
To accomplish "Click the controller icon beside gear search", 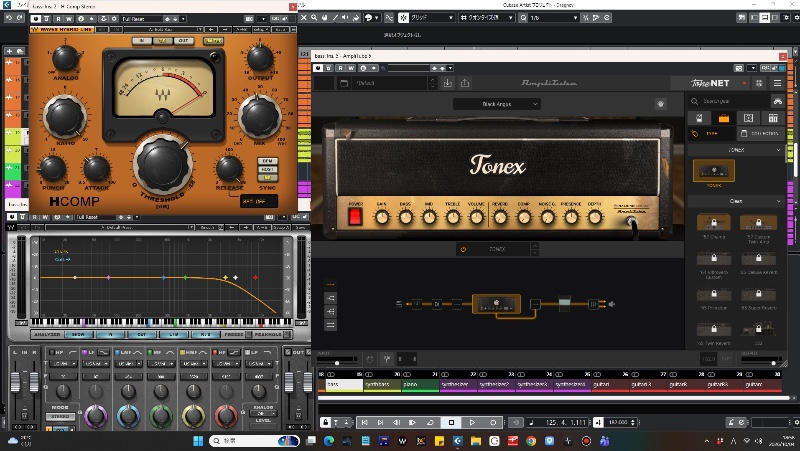I will [x=778, y=101].
